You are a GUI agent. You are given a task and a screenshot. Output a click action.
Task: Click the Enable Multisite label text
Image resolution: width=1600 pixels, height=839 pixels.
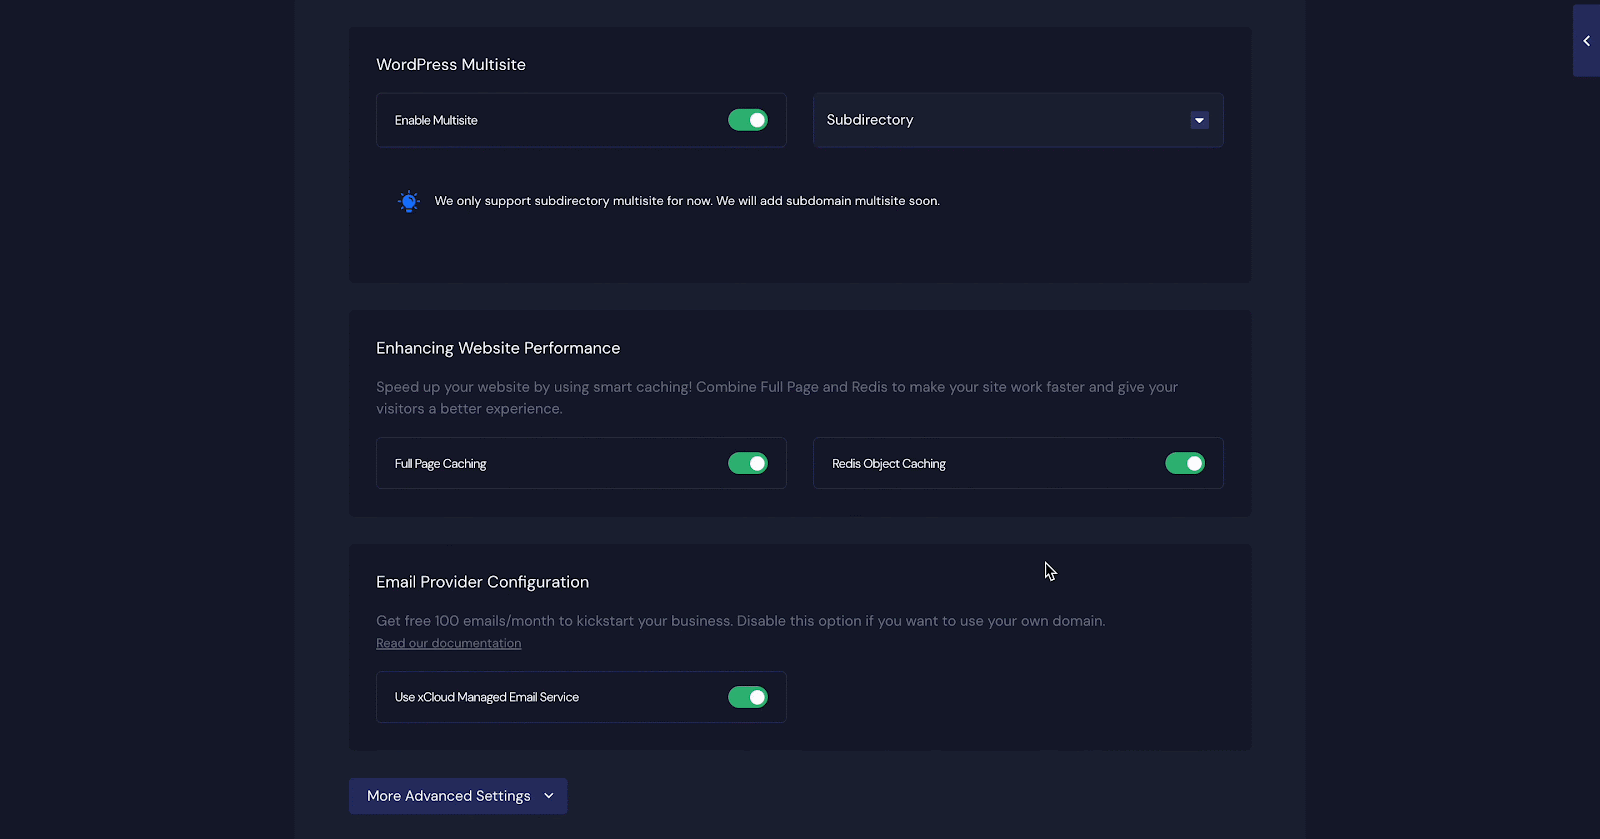point(436,120)
